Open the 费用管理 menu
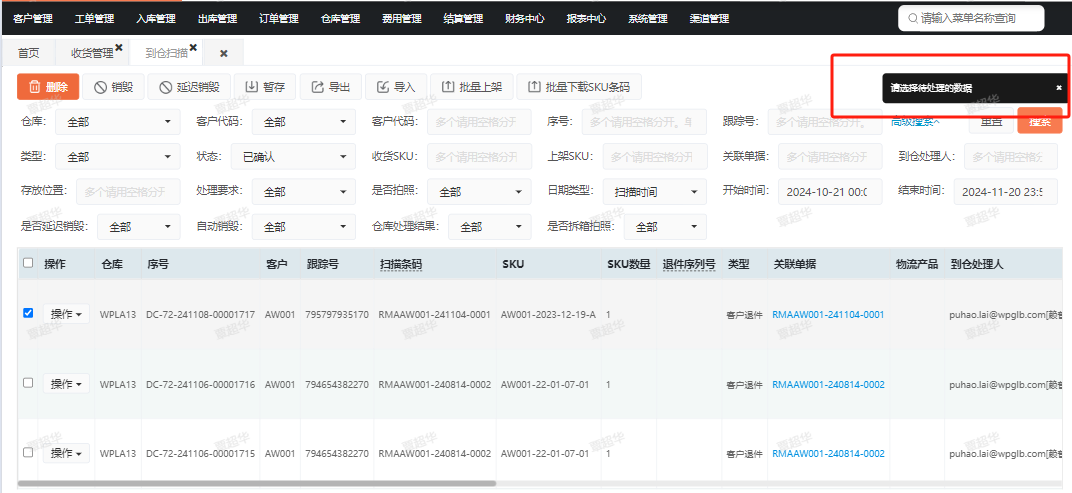 (x=402, y=18)
